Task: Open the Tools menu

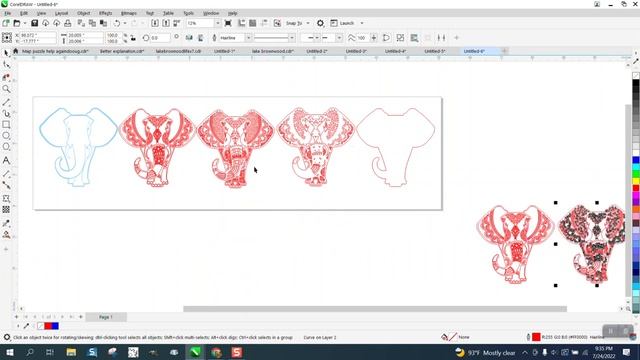Action: (188, 13)
